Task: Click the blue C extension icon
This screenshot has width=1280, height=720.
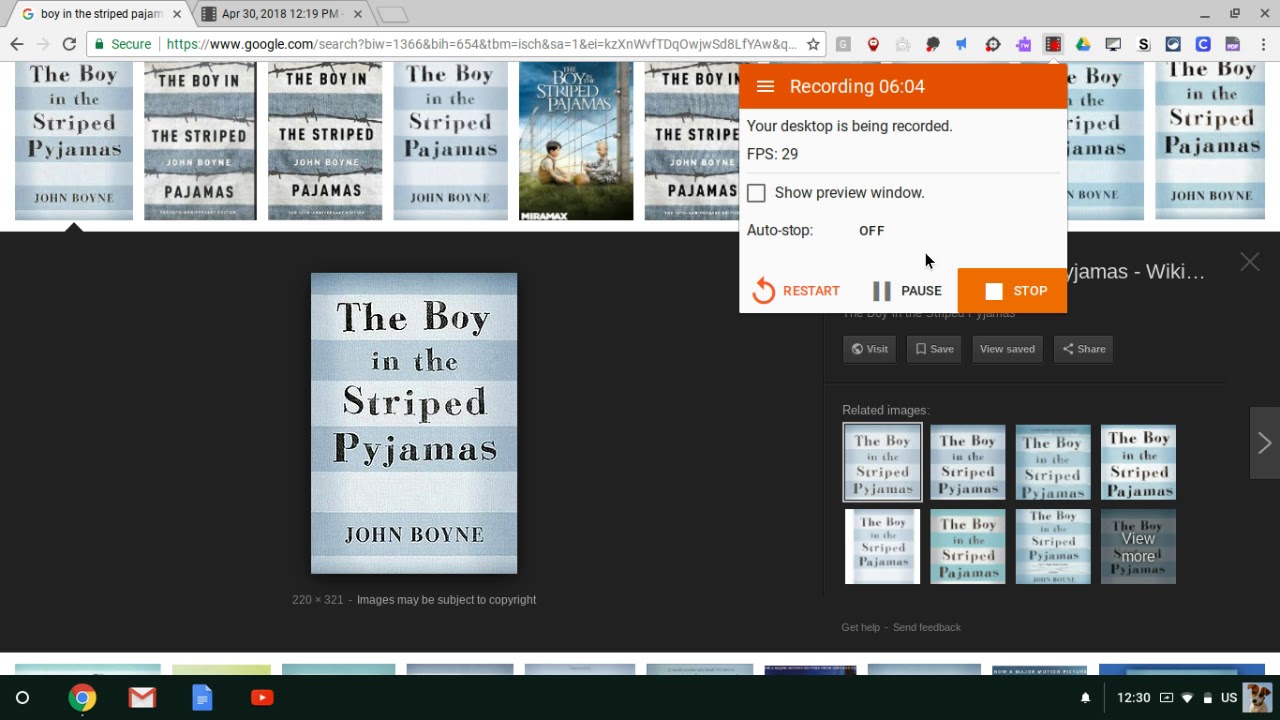Action: point(1203,44)
